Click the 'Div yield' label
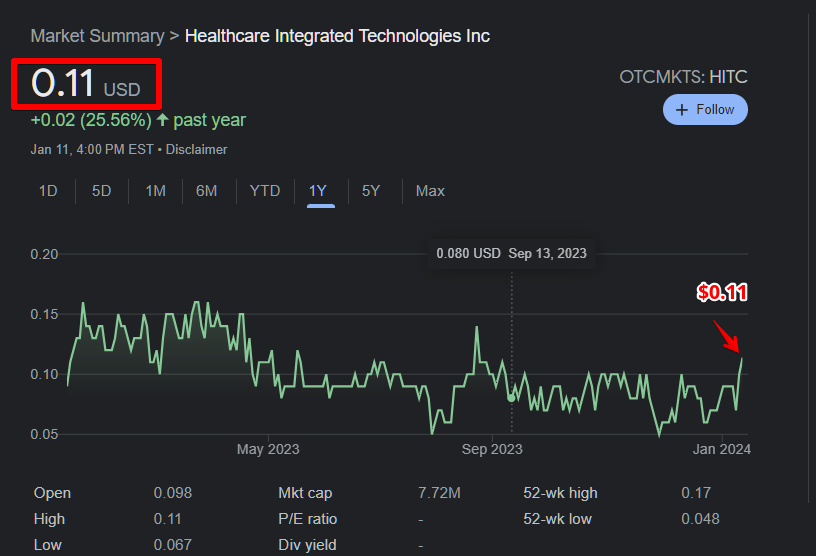 click(307, 545)
